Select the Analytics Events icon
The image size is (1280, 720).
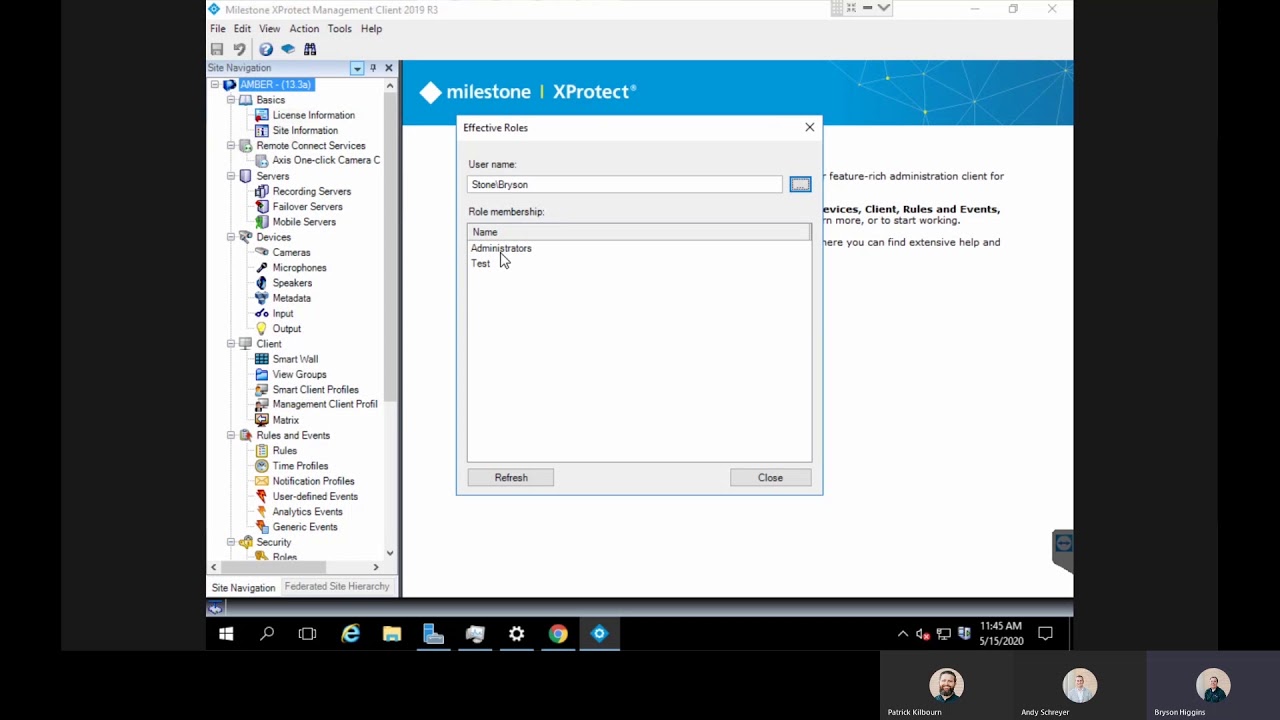(x=262, y=511)
